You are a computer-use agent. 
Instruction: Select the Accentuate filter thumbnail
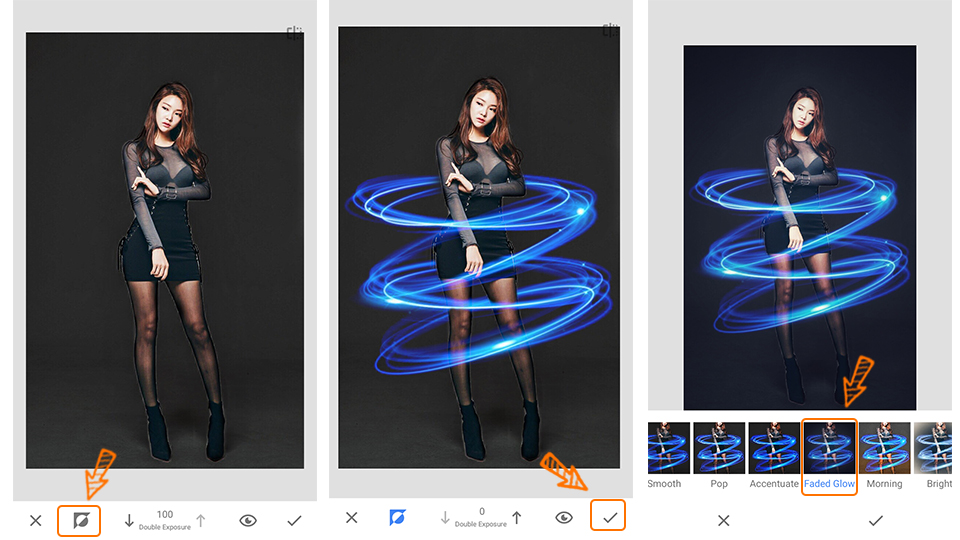click(774, 448)
